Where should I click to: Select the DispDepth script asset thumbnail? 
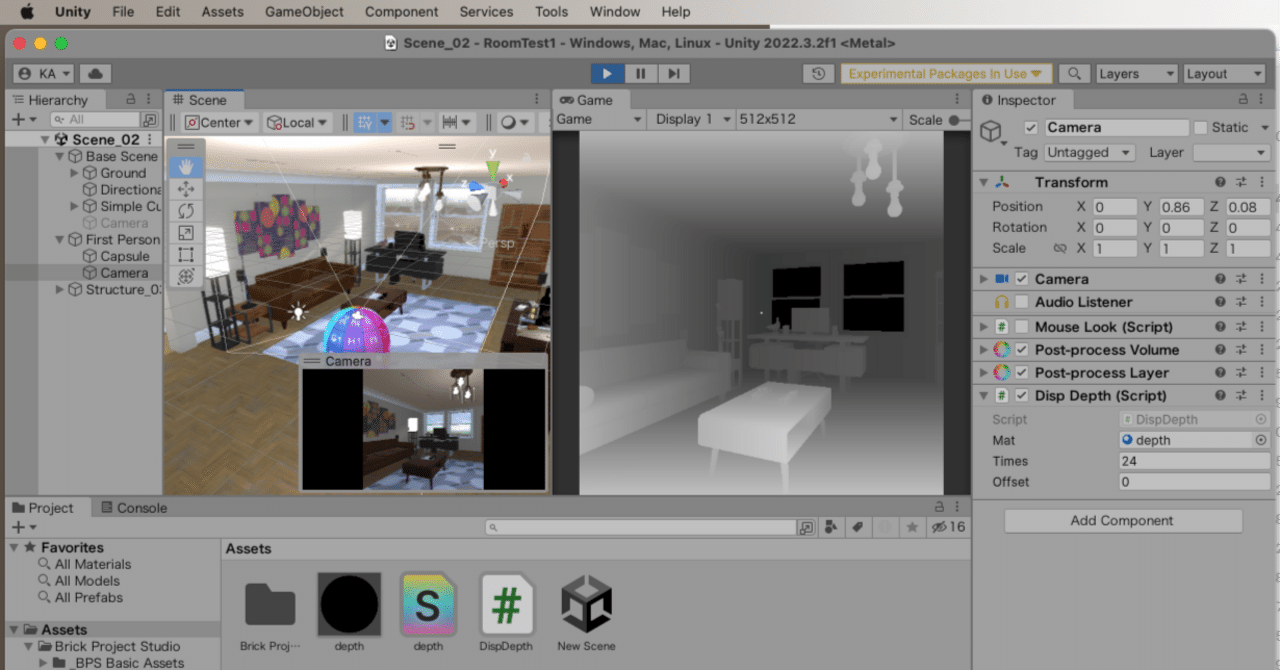(506, 605)
